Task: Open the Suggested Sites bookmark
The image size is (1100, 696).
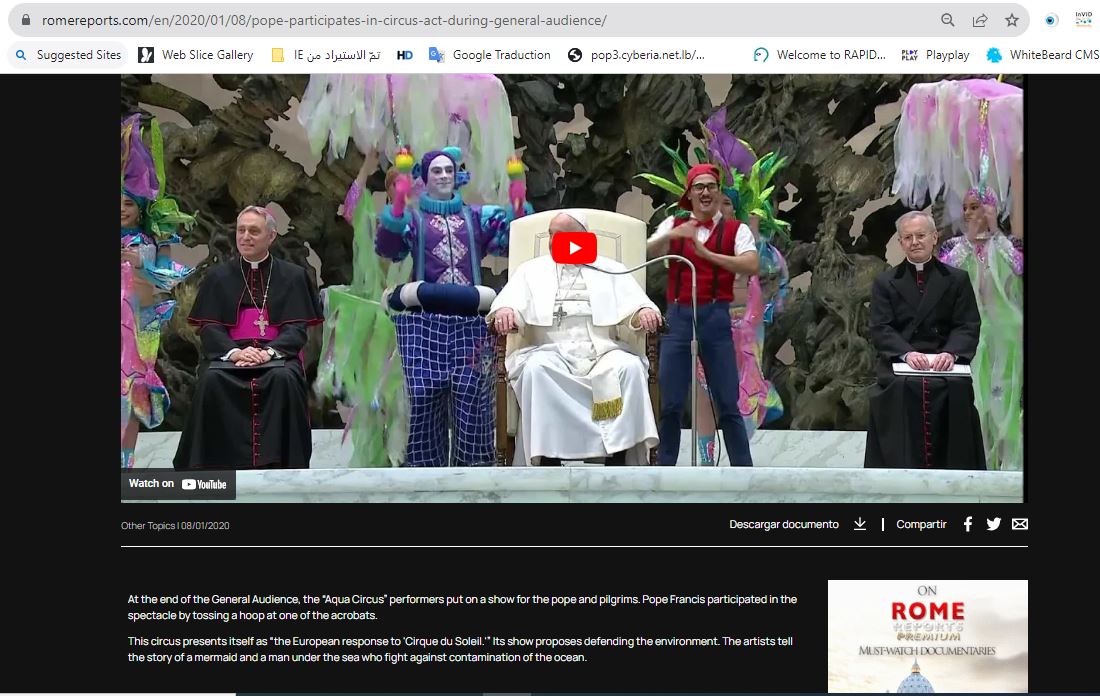Action: point(68,55)
